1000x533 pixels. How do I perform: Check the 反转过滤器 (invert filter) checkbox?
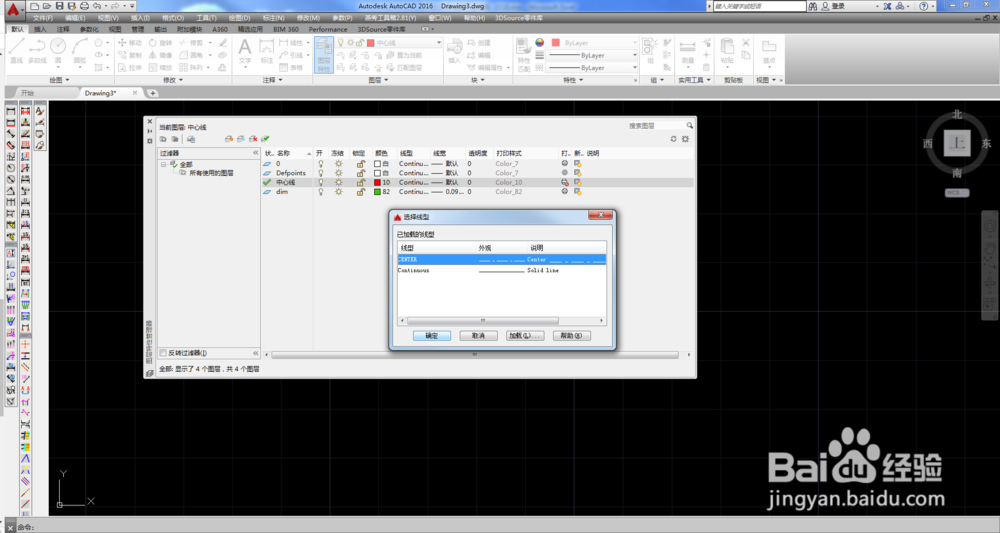[163, 353]
